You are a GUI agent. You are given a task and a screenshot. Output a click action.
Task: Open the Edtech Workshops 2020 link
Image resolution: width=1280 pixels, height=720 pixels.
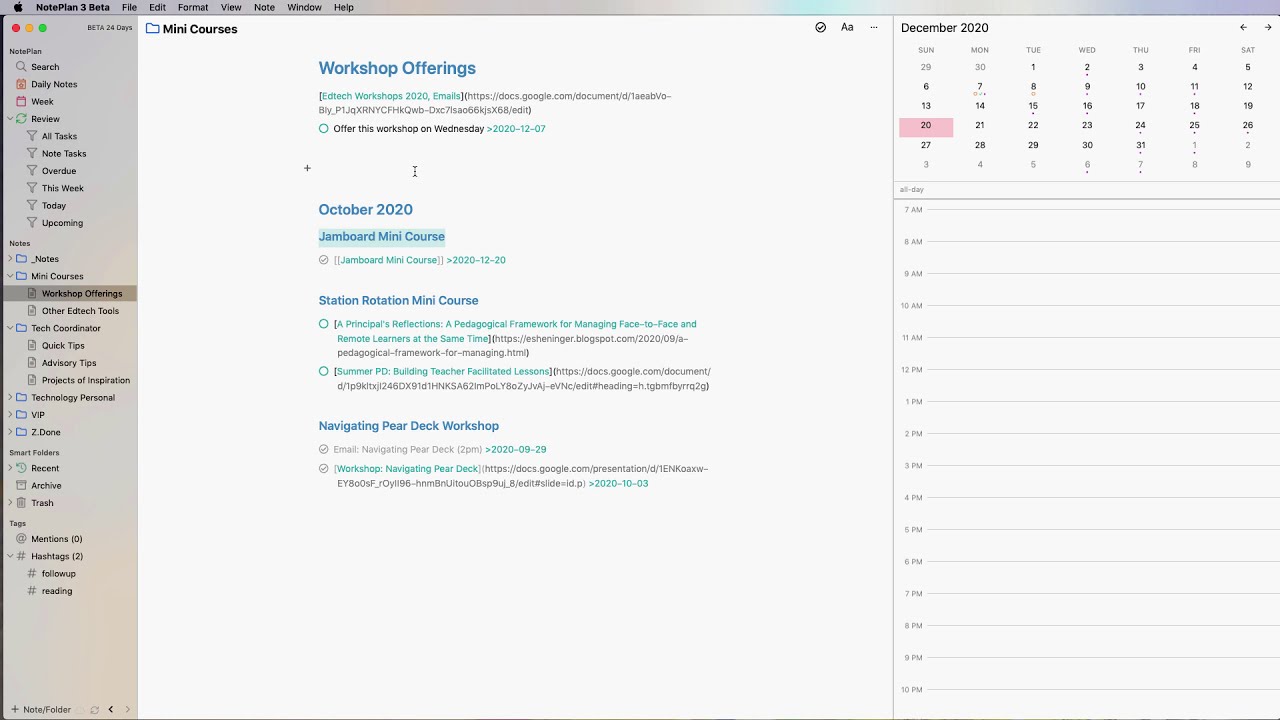pyautogui.click(x=391, y=96)
